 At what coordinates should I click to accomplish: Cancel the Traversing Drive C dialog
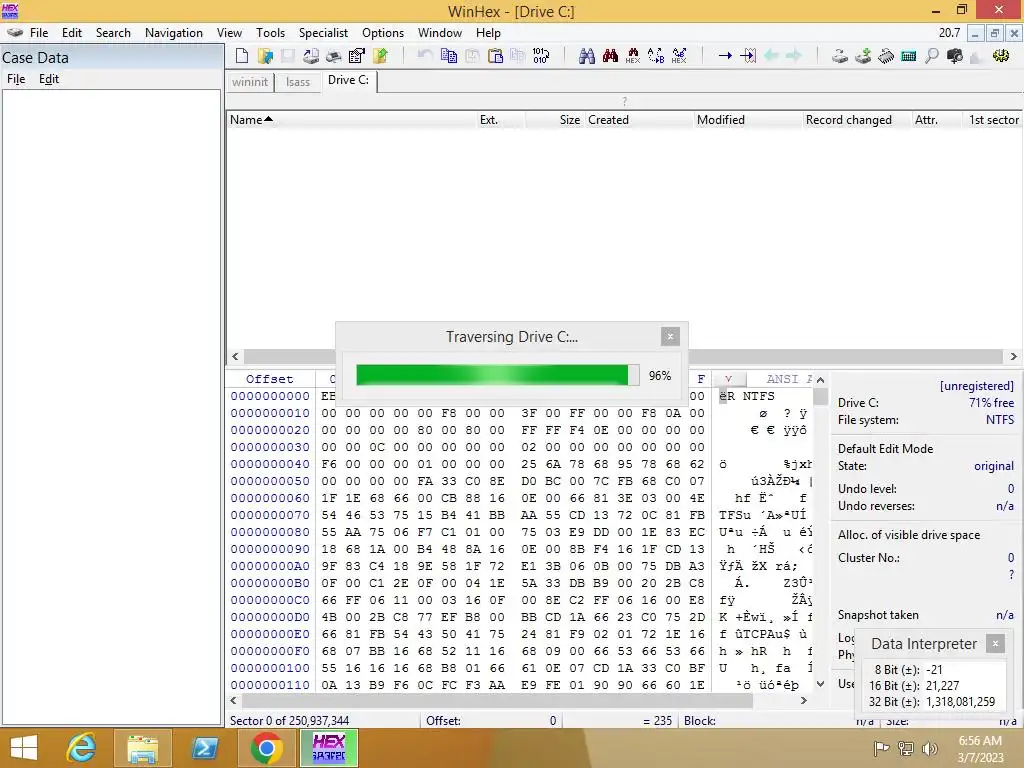[x=670, y=336]
